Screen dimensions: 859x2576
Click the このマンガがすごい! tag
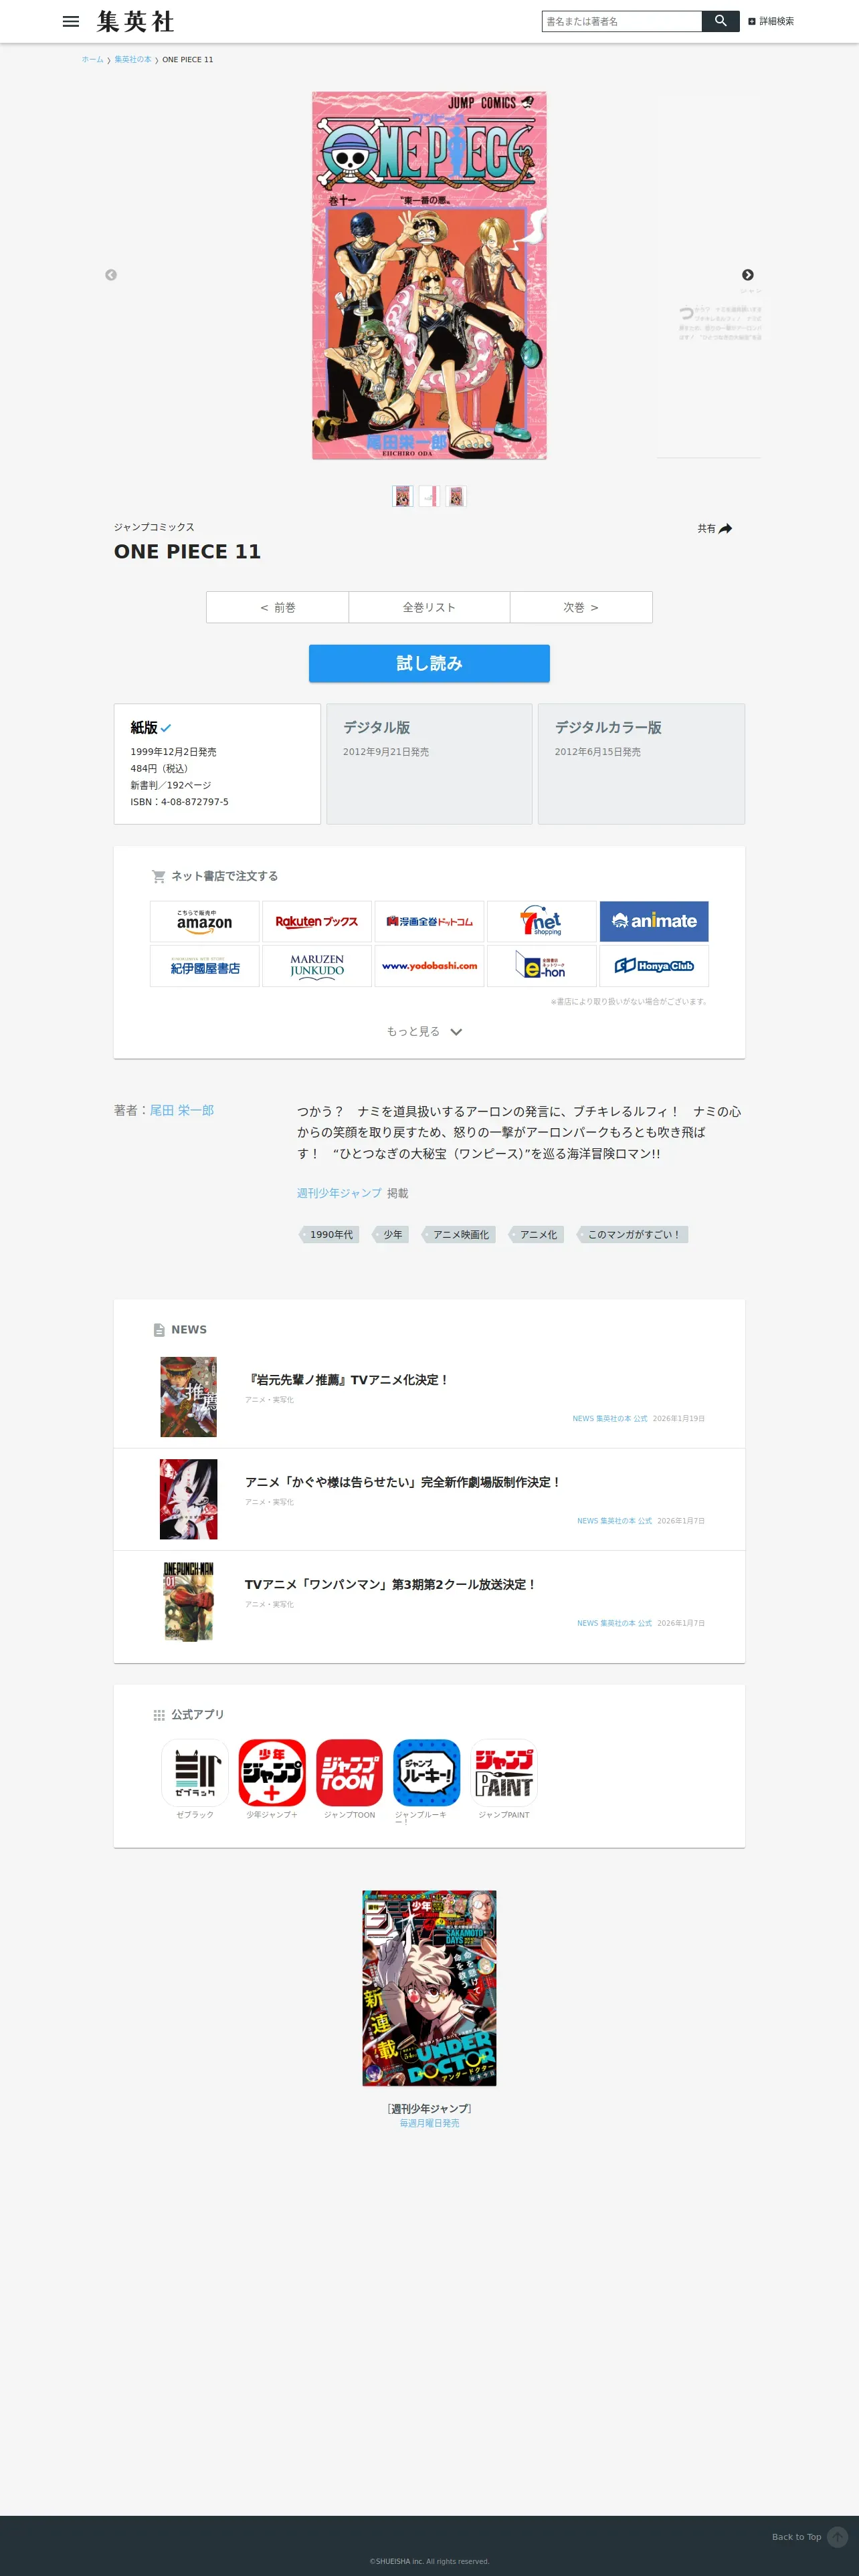coord(632,1235)
